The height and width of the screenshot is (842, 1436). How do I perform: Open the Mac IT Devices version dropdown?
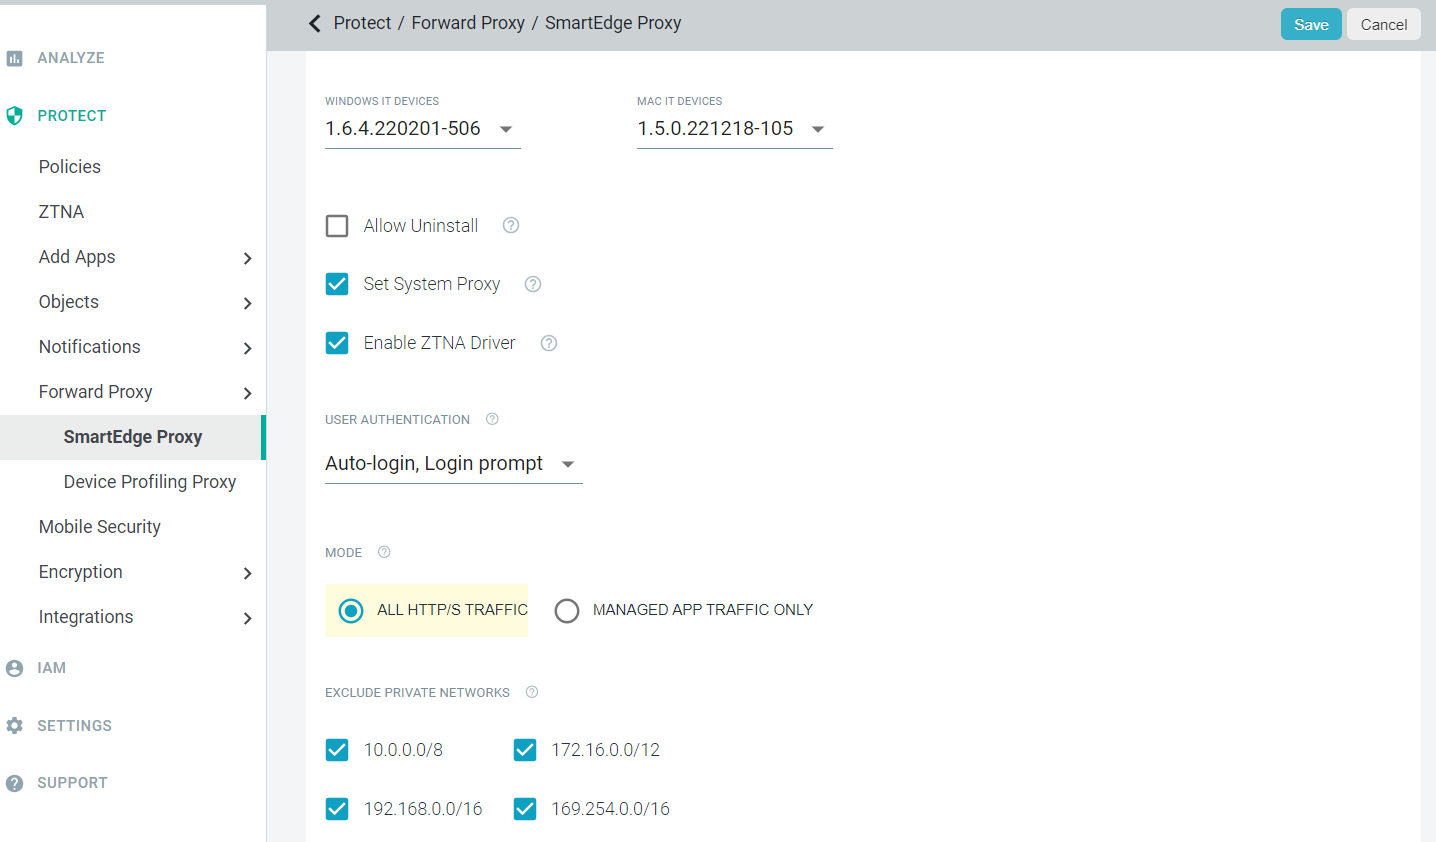[818, 129]
